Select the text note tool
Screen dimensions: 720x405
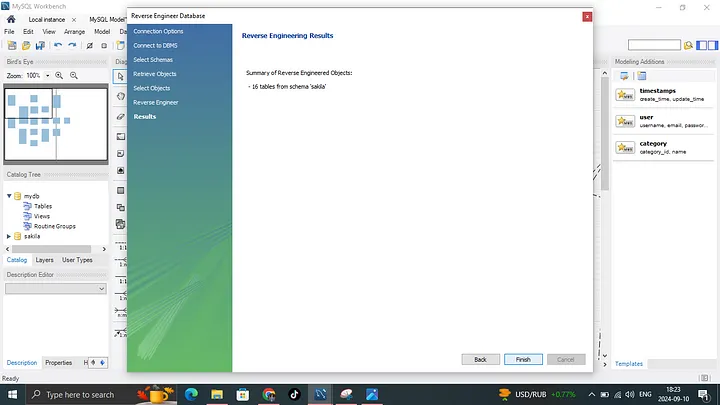point(121,153)
